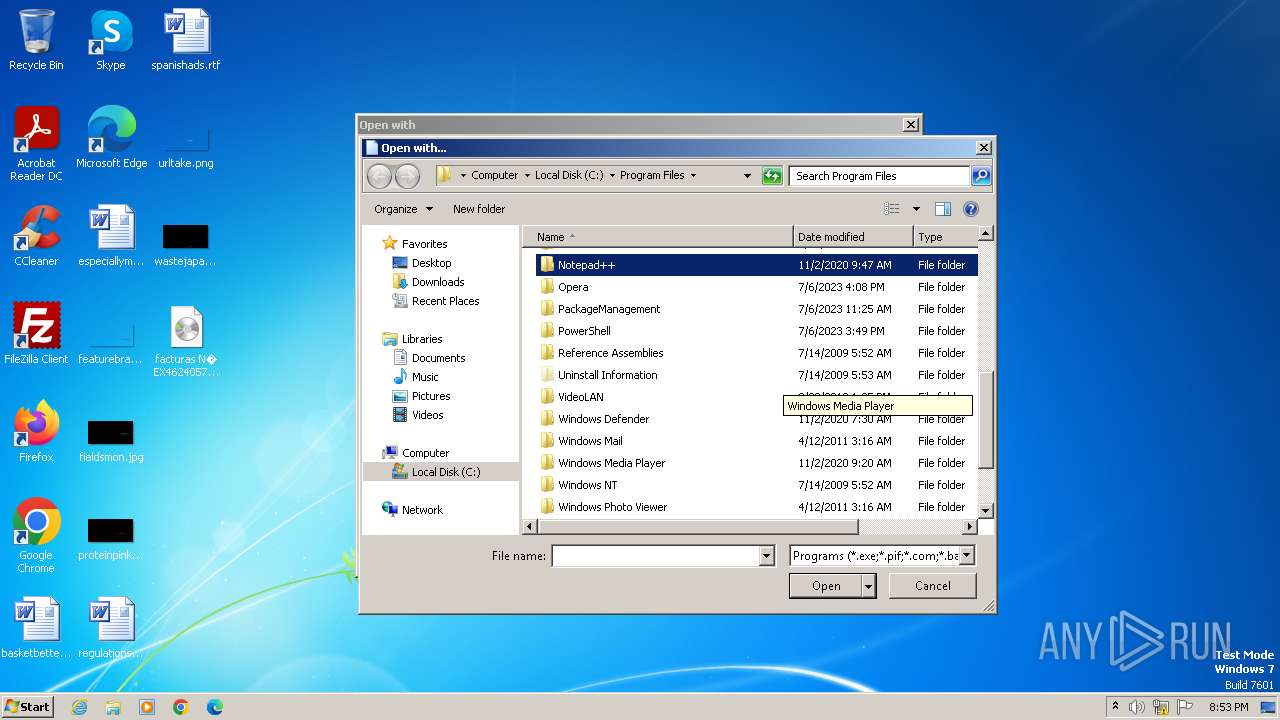Open dialog Help question mark icon
1280x720 pixels.
click(970, 209)
